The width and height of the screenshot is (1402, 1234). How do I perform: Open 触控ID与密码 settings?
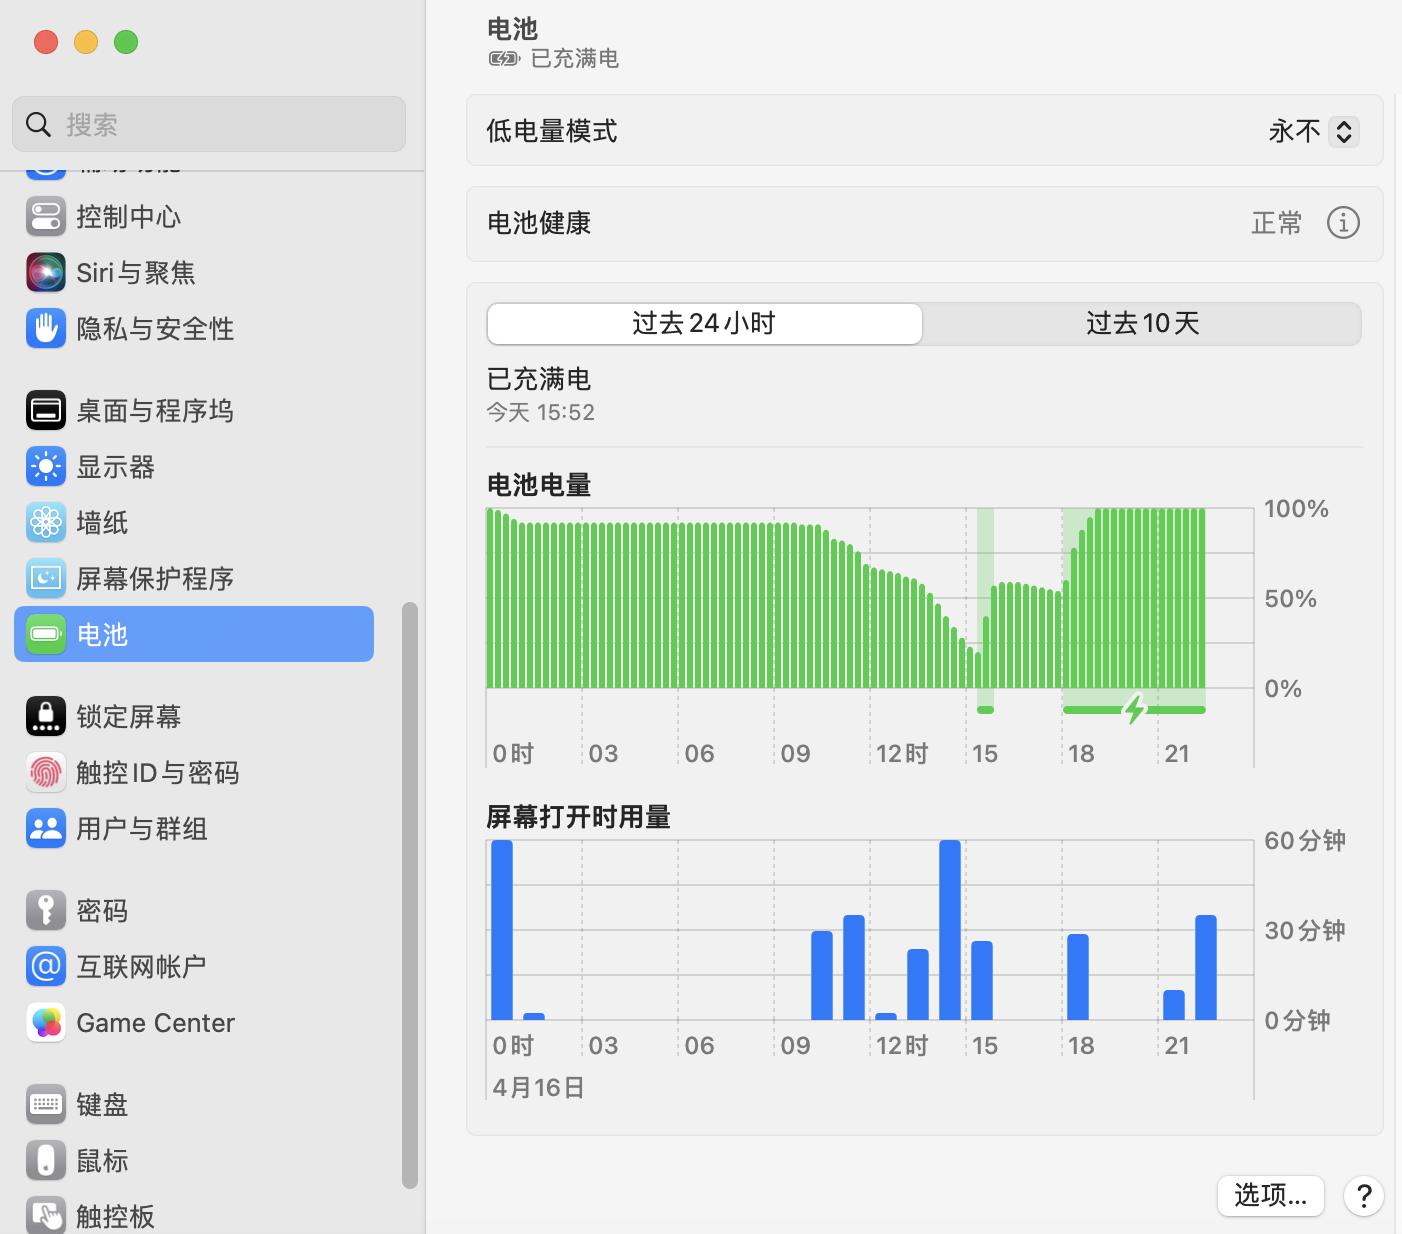point(158,772)
